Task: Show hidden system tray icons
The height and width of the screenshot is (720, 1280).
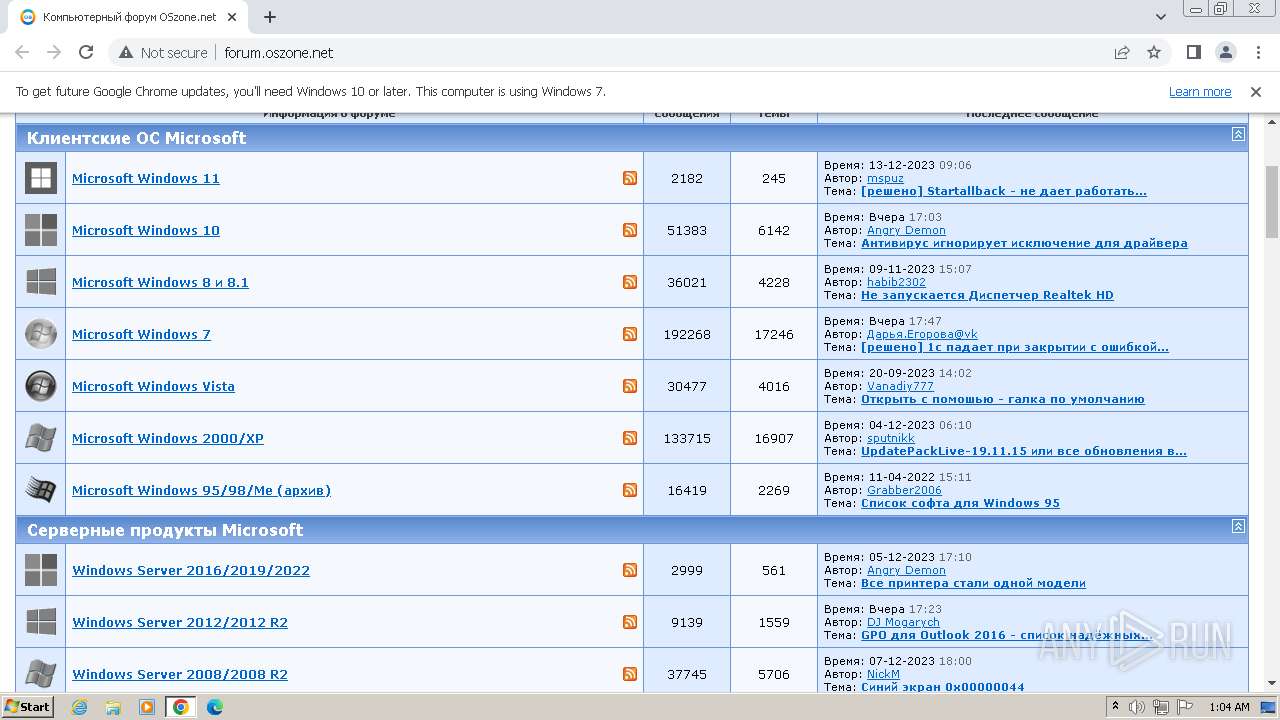Action: click(1115, 707)
